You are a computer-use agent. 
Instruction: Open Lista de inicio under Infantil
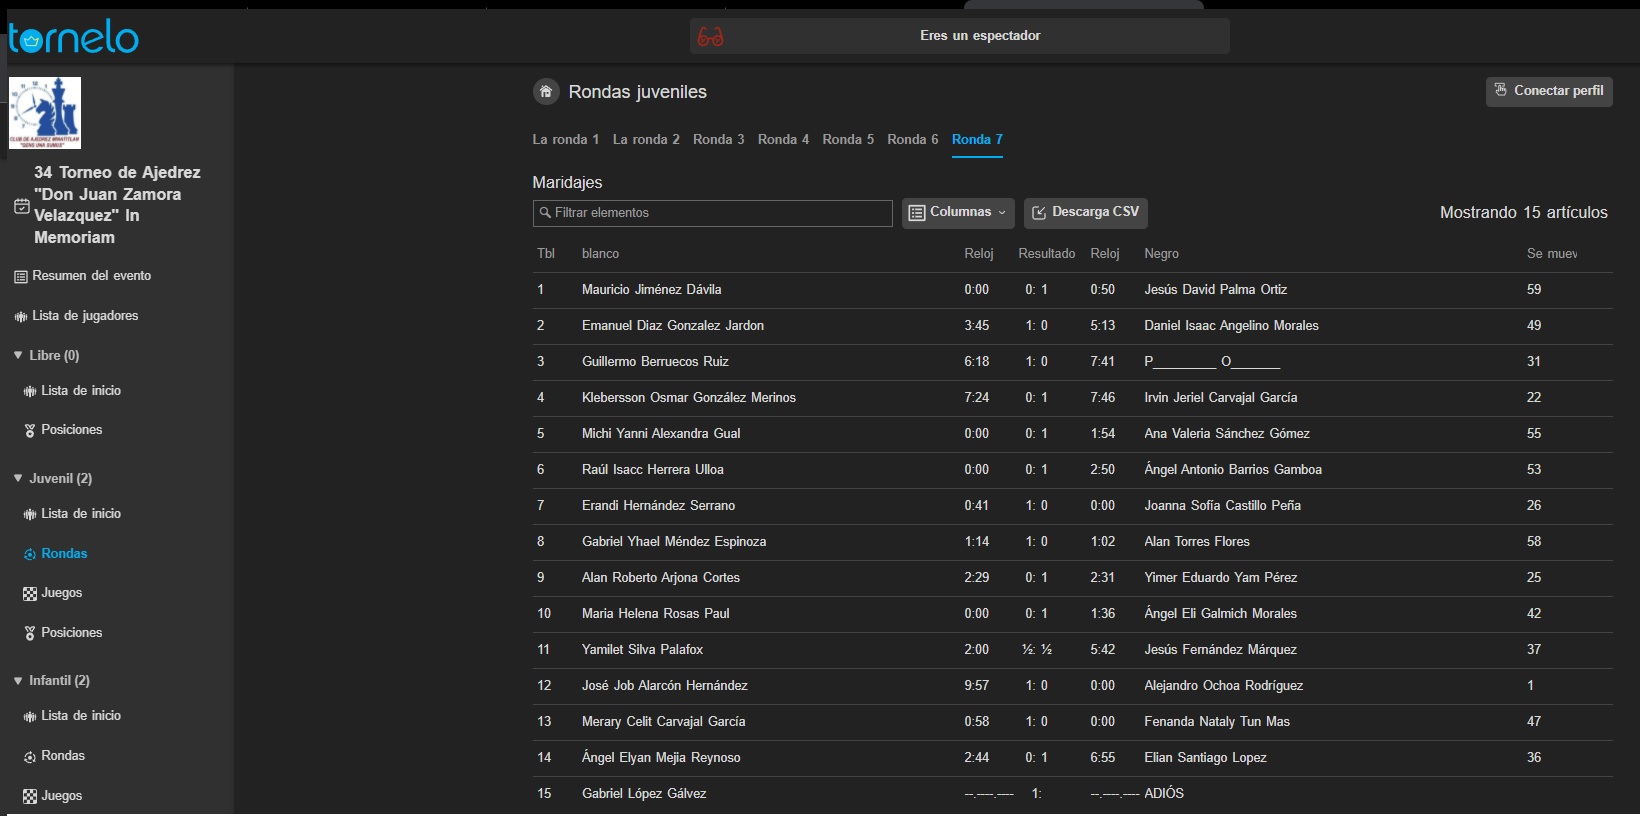(80, 716)
